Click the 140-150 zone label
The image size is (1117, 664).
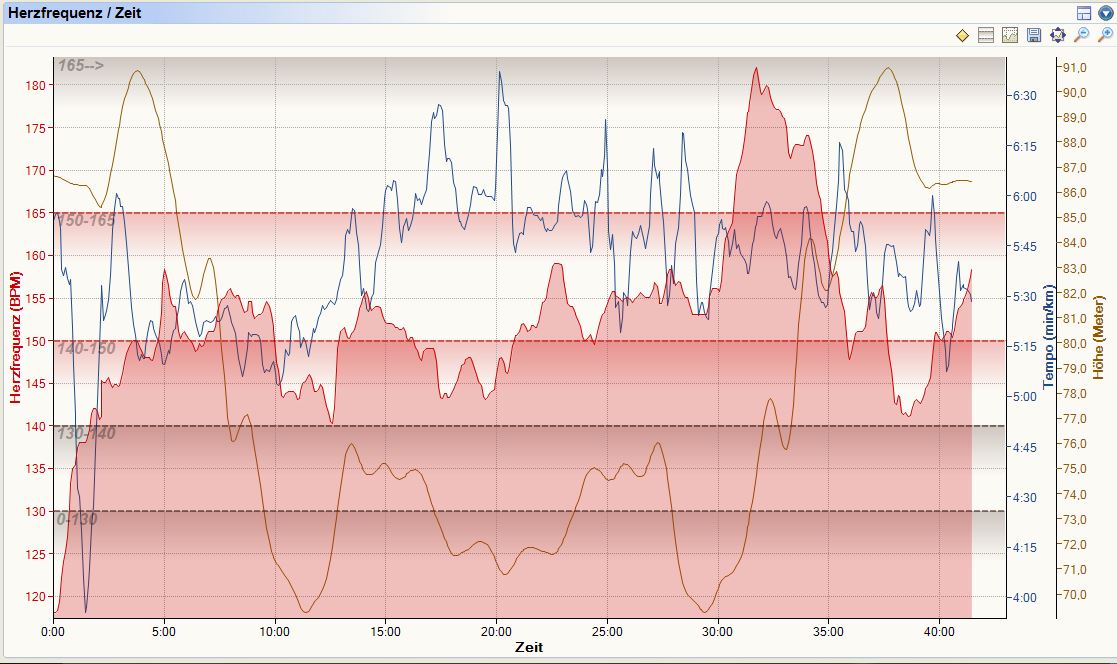tap(86, 348)
